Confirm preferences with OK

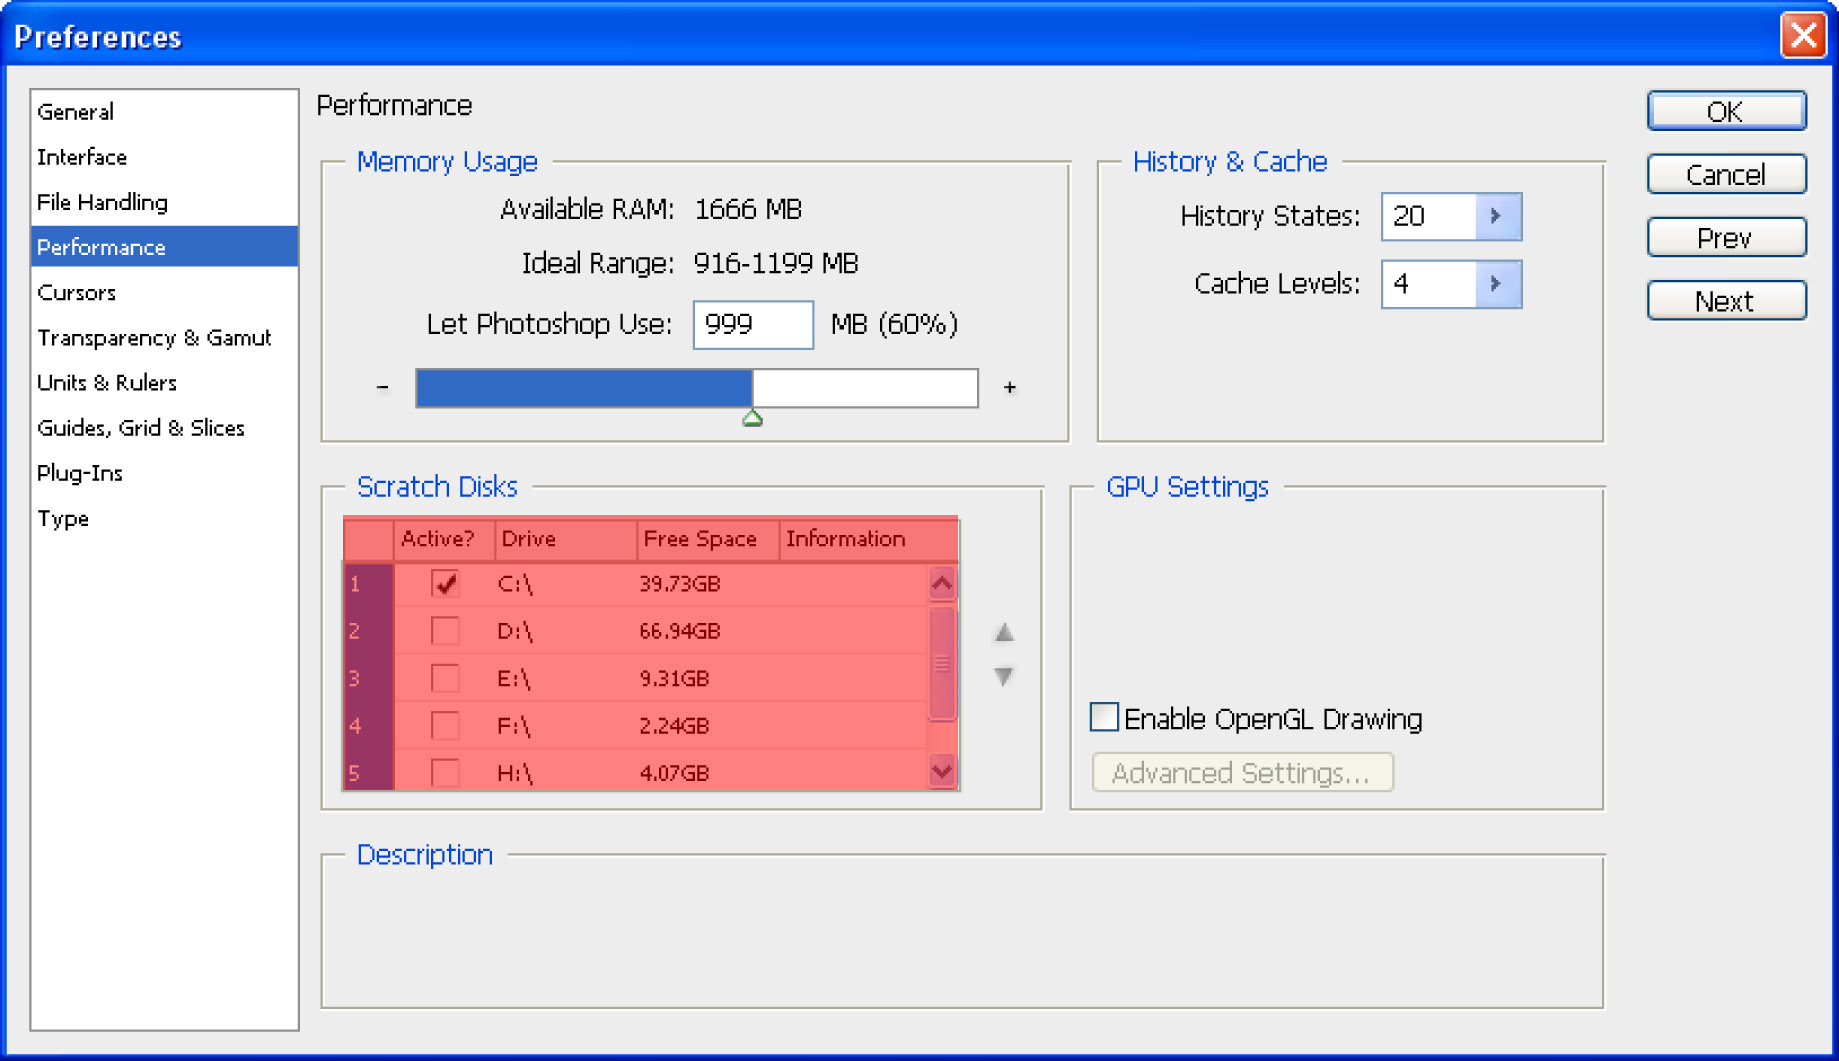[x=1726, y=111]
